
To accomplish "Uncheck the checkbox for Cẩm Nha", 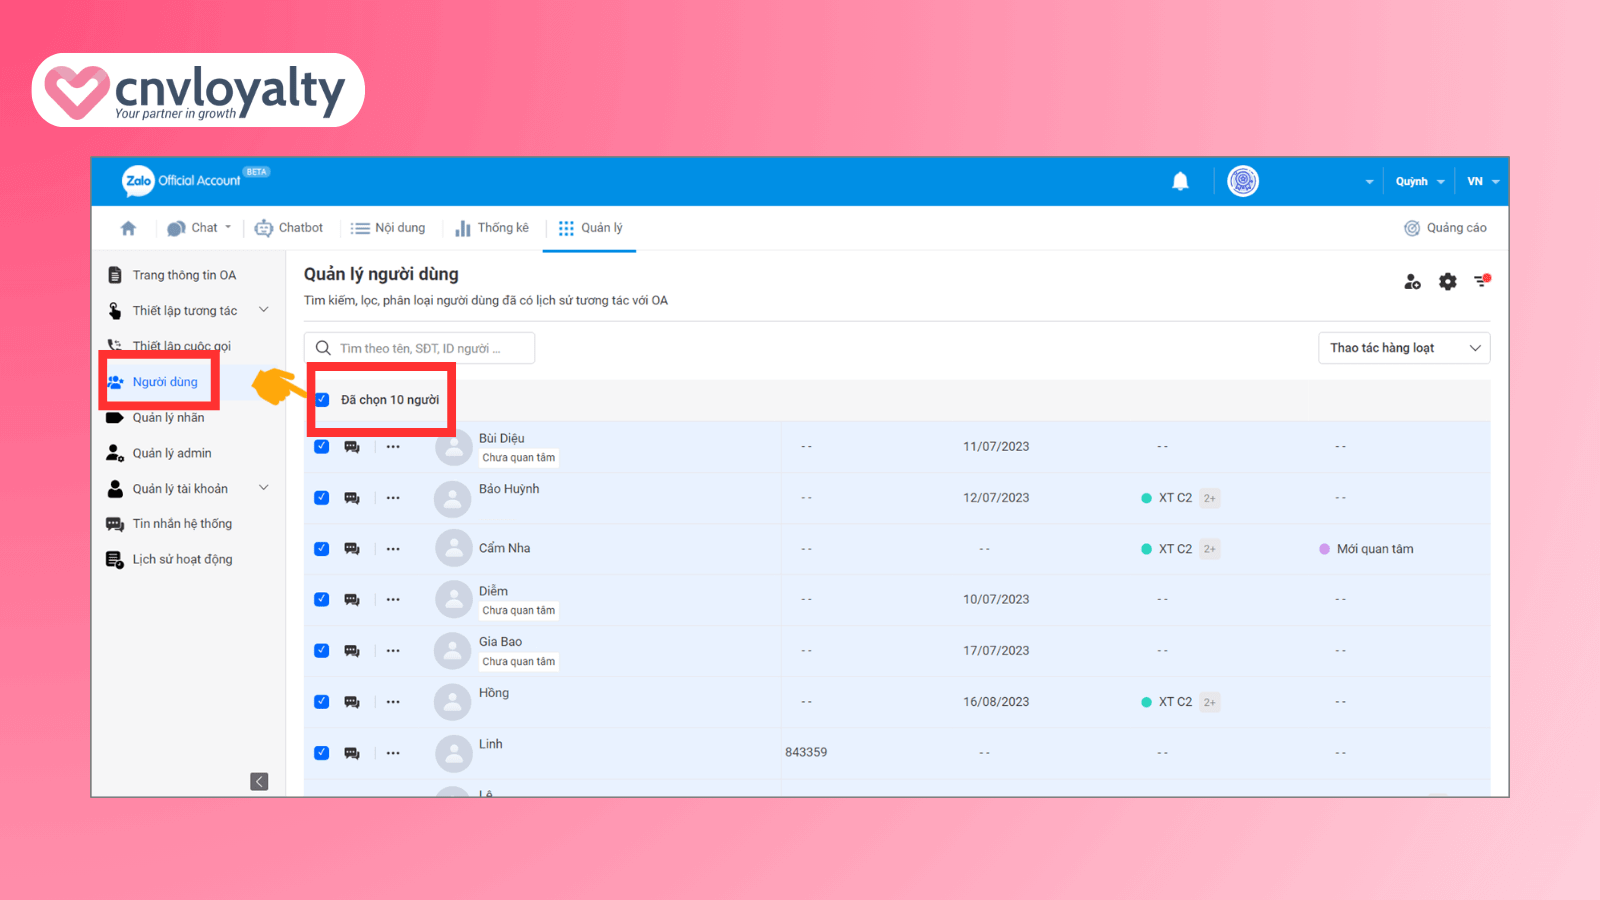I will [322, 549].
